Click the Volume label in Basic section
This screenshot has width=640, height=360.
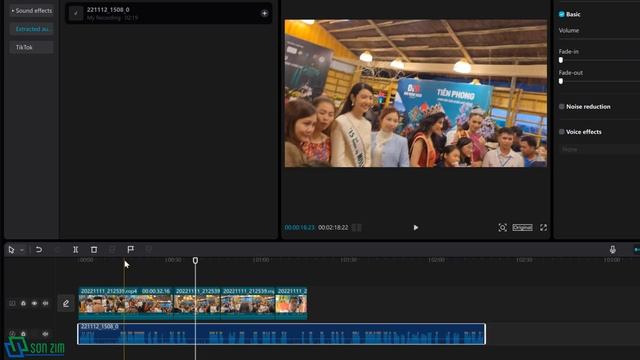(x=569, y=31)
